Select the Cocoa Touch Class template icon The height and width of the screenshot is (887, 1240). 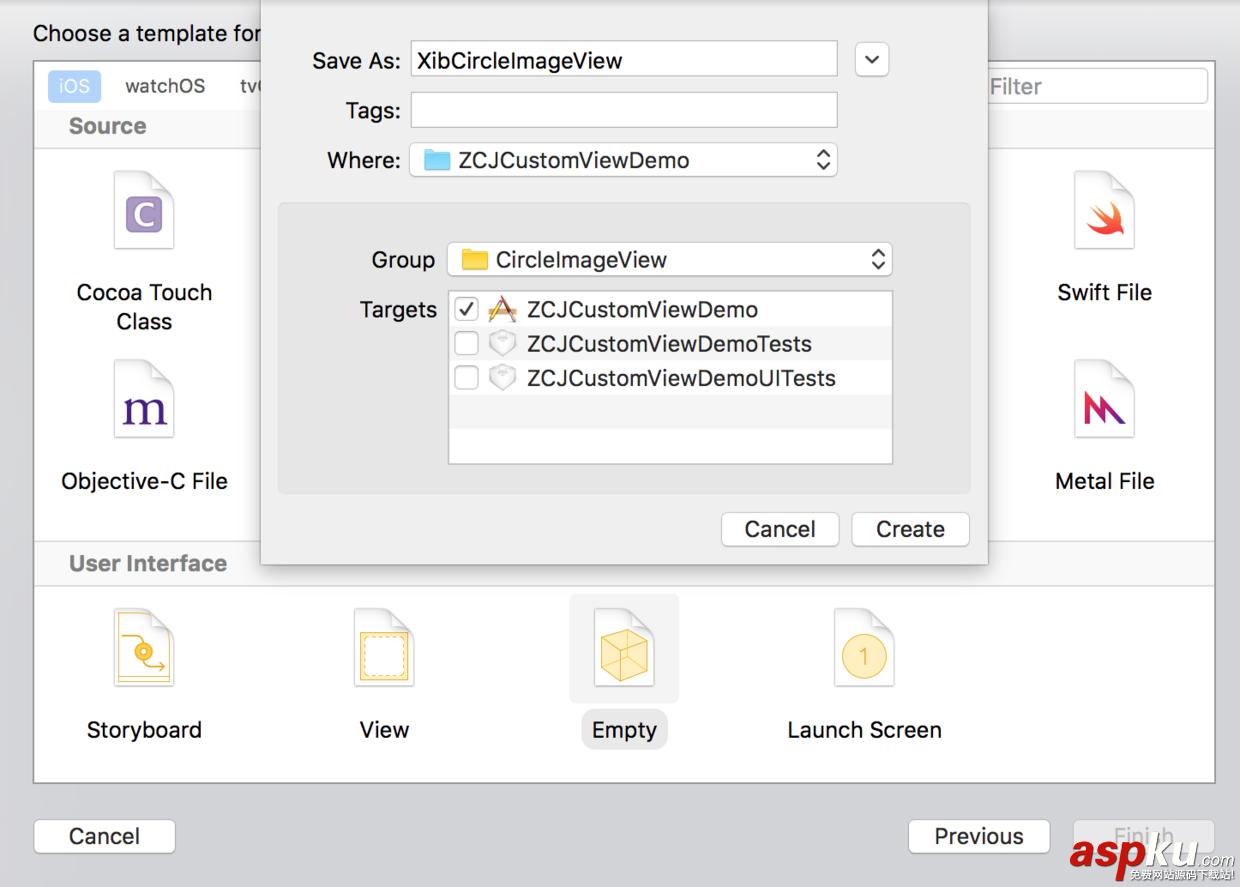click(144, 211)
